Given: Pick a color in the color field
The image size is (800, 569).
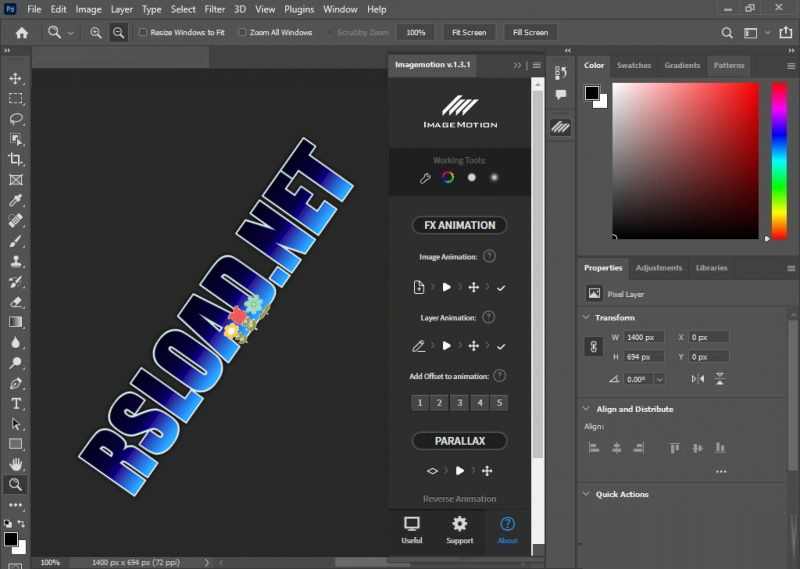Looking at the screenshot, I should point(686,161).
